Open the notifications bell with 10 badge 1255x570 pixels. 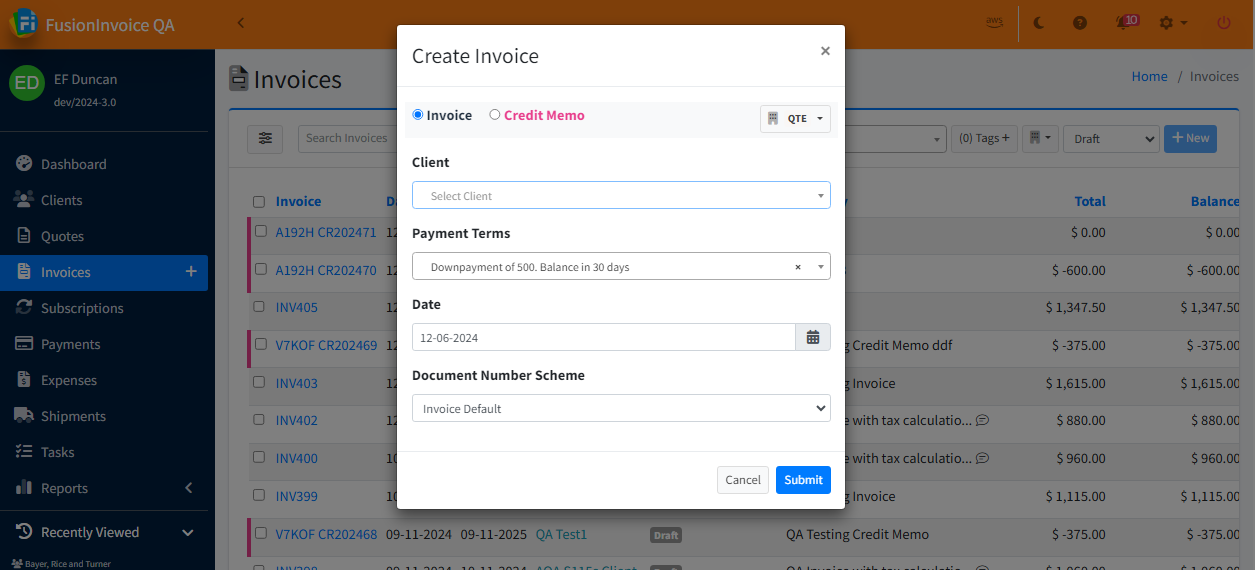click(x=1124, y=23)
